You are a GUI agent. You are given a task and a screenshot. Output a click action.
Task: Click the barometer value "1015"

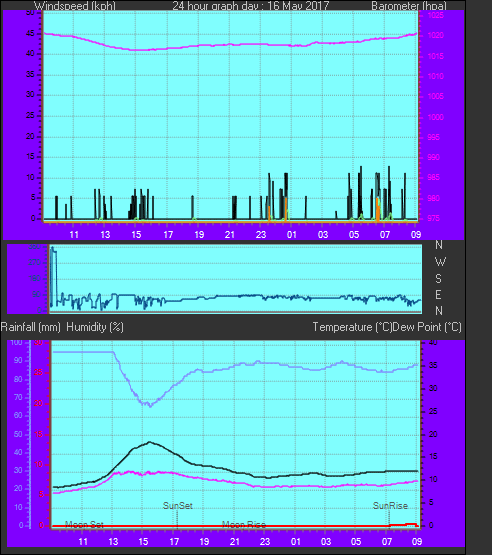coord(436,56)
